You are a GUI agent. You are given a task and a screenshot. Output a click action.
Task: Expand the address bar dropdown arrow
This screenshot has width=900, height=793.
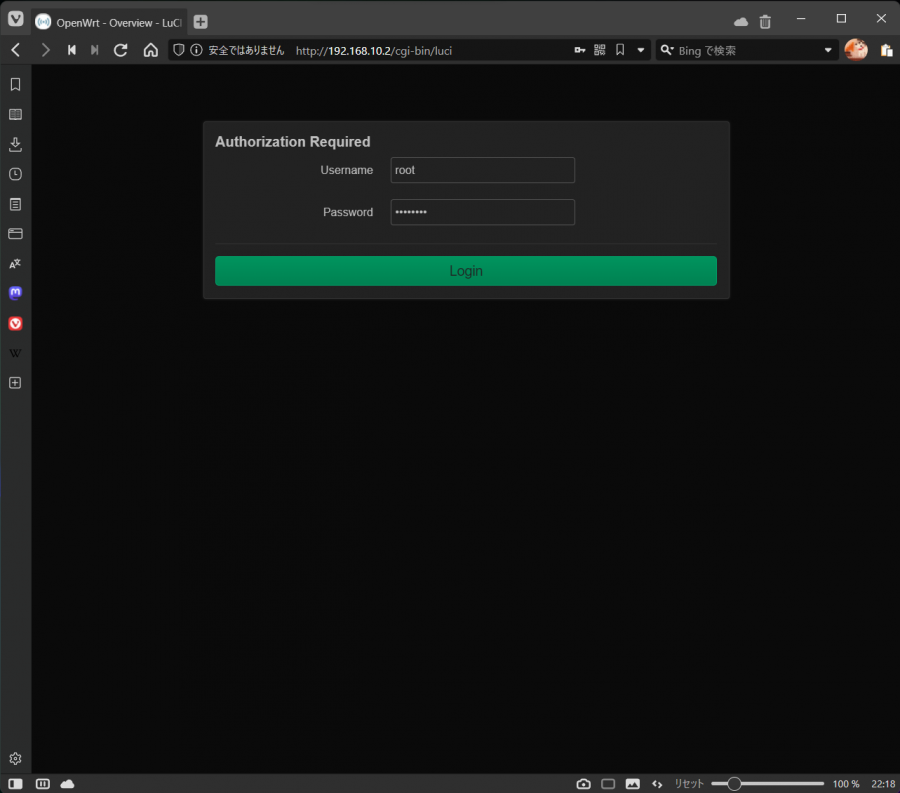point(641,50)
